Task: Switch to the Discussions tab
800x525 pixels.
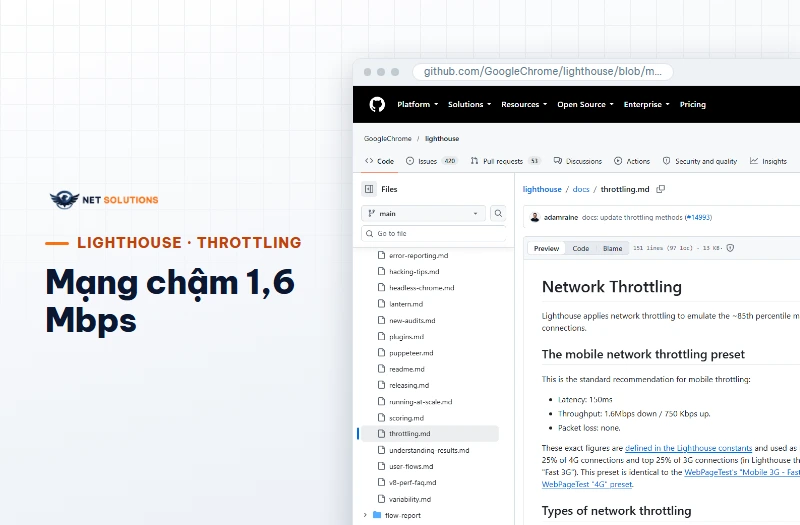Action: [578, 161]
